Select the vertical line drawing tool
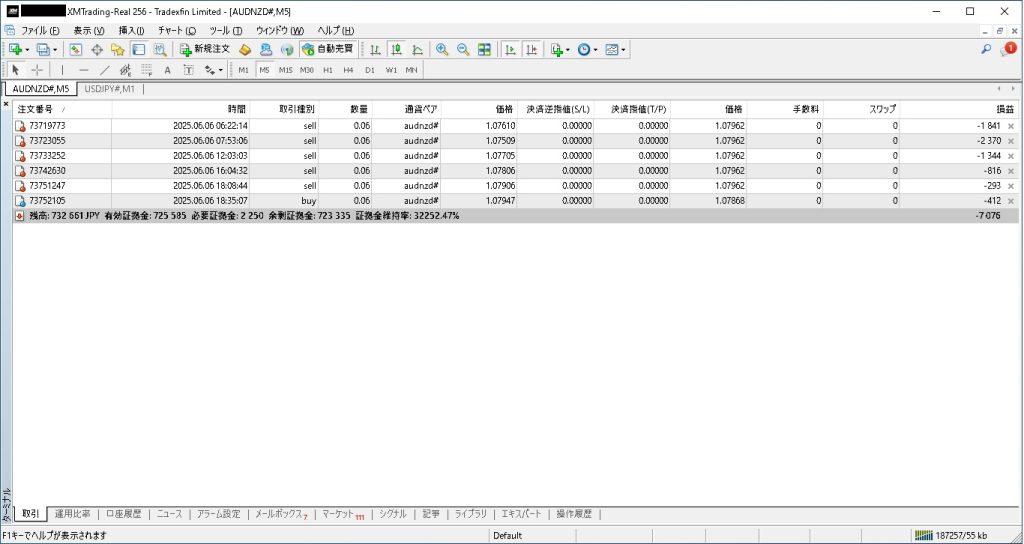1024x544 pixels. tap(62, 70)
